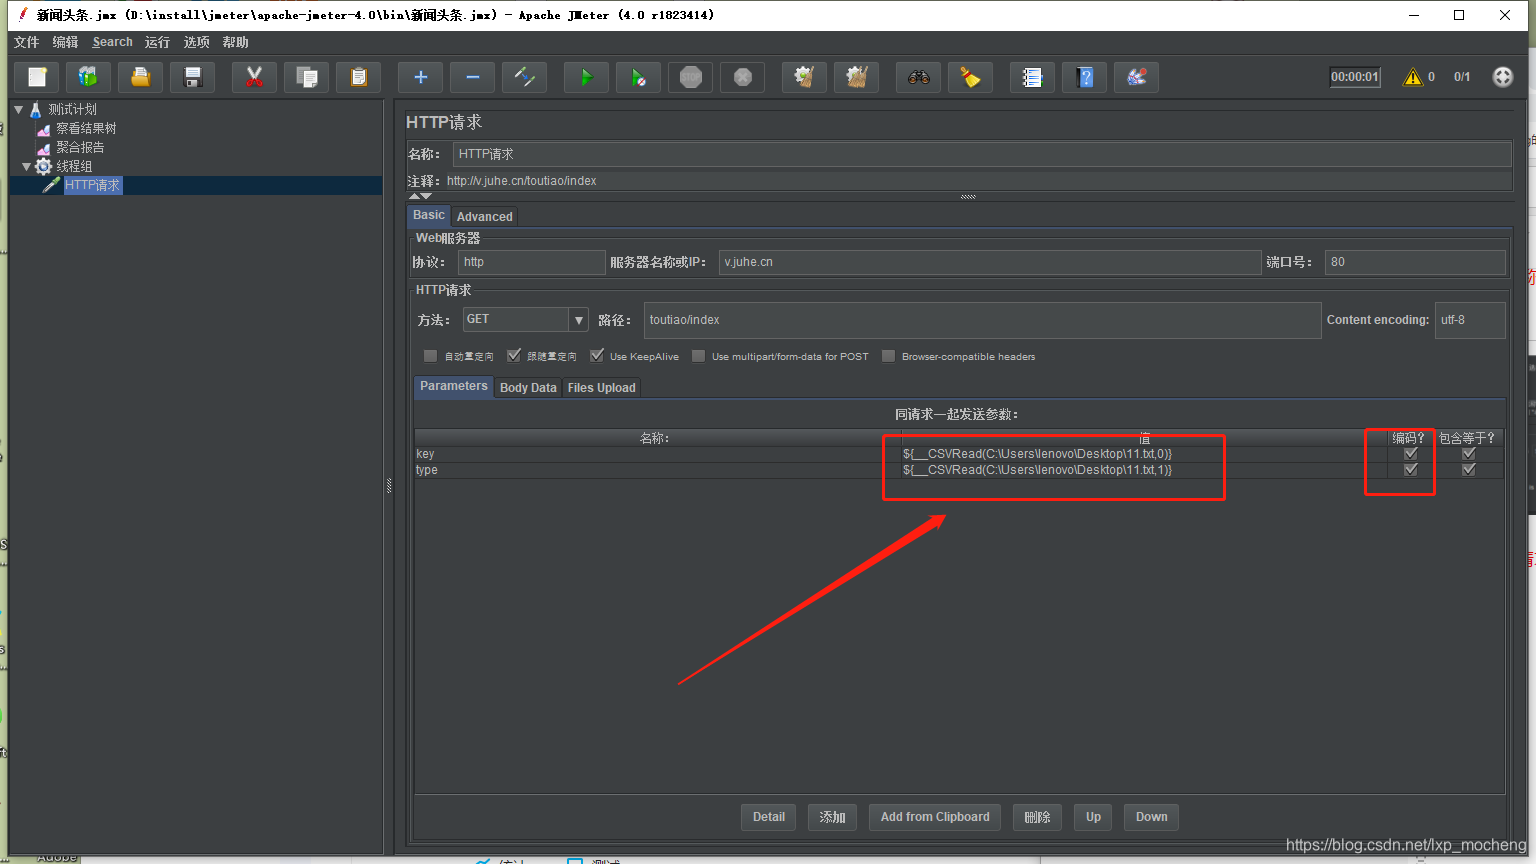Switch to the Advanced tab
Viewport: 1536px width, 864px height.
click(484, 216)
